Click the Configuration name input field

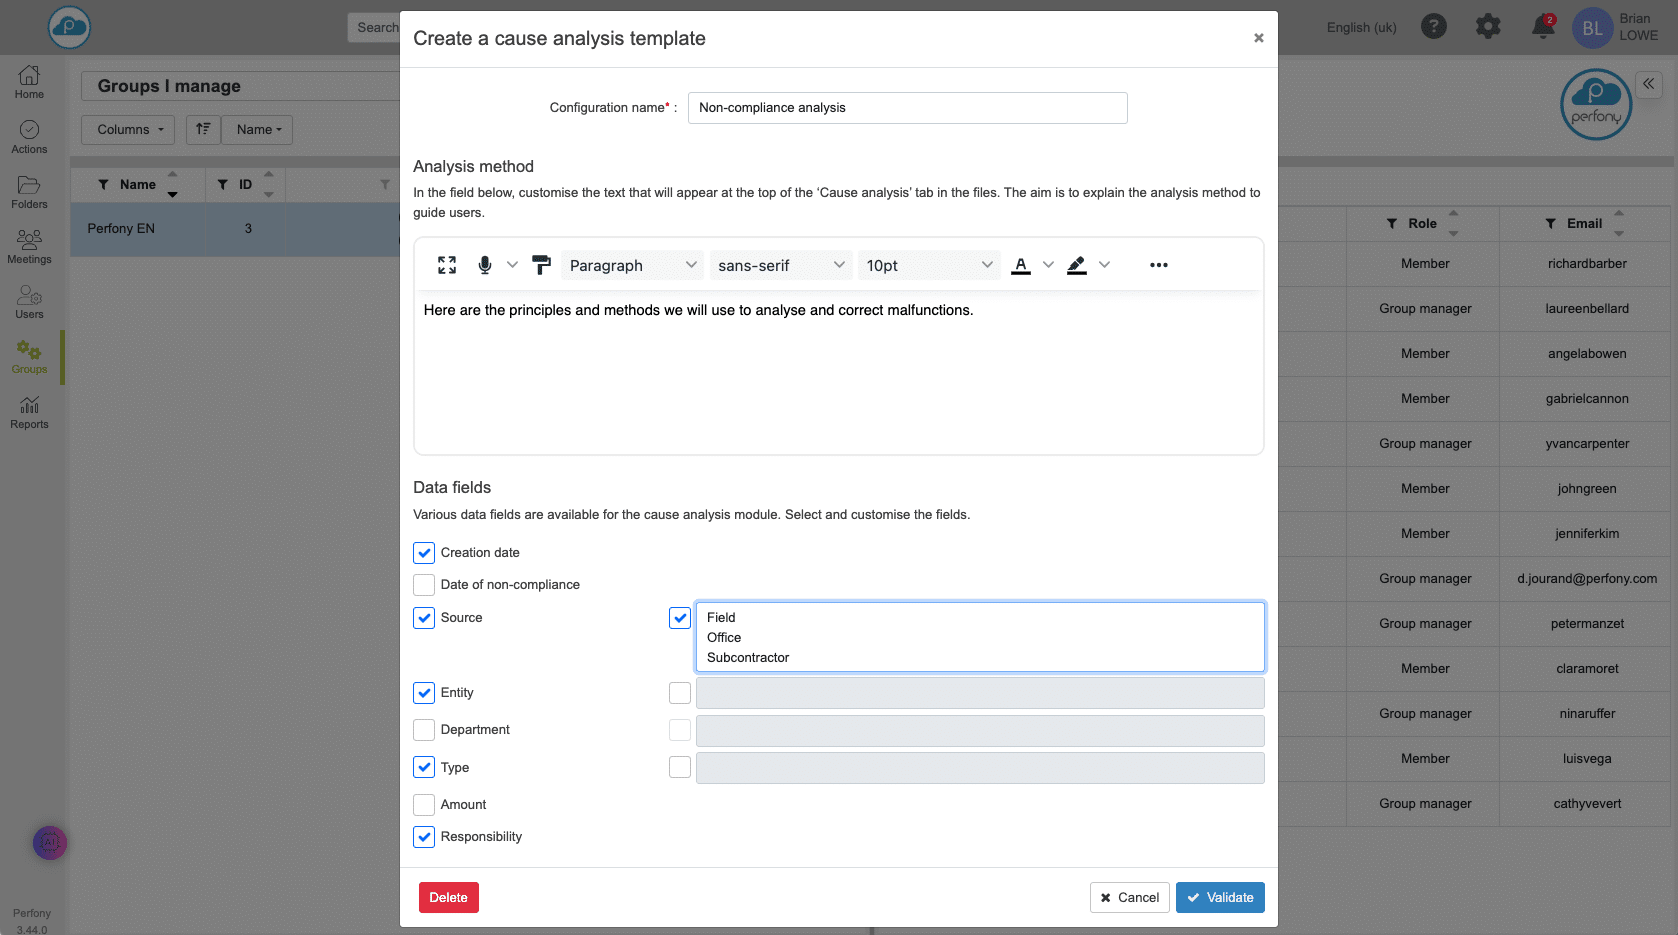907,108
